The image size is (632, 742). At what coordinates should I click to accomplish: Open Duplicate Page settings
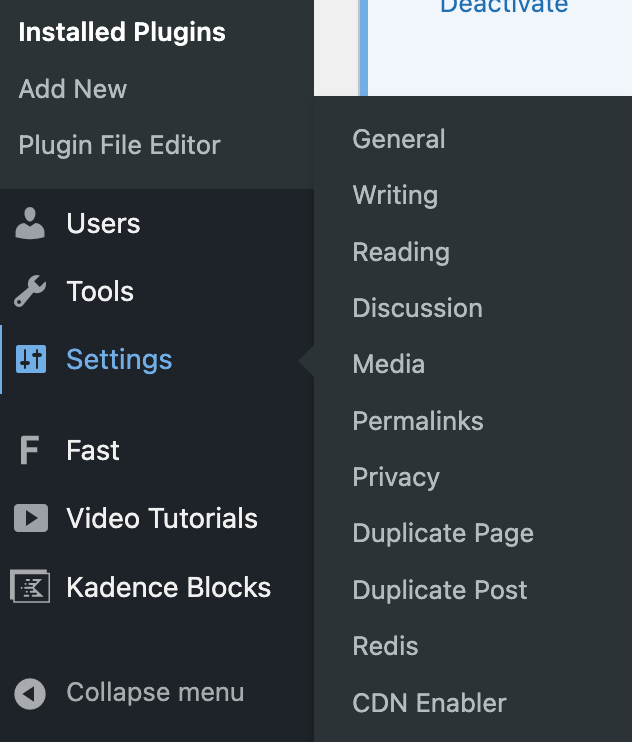[443, 534]
